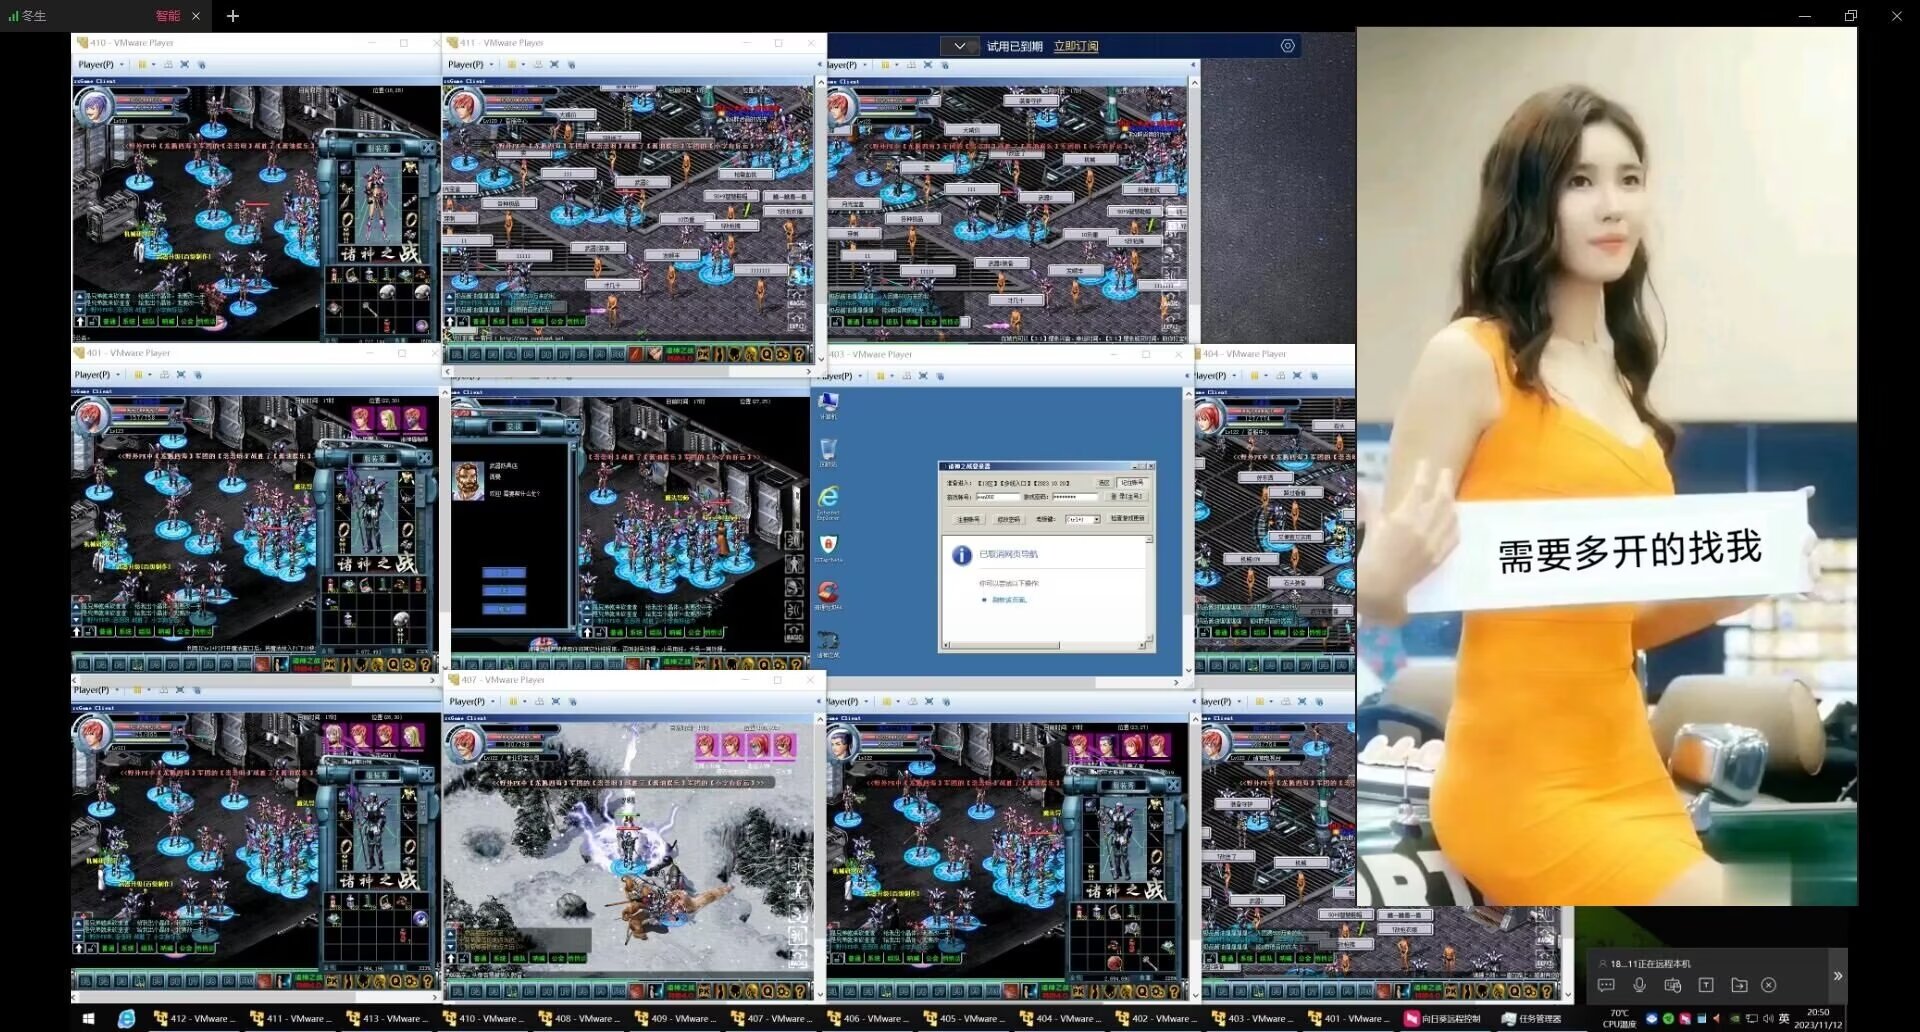
Task: Open Internet Explorer on the taskbar
Action: point(127,1019)
